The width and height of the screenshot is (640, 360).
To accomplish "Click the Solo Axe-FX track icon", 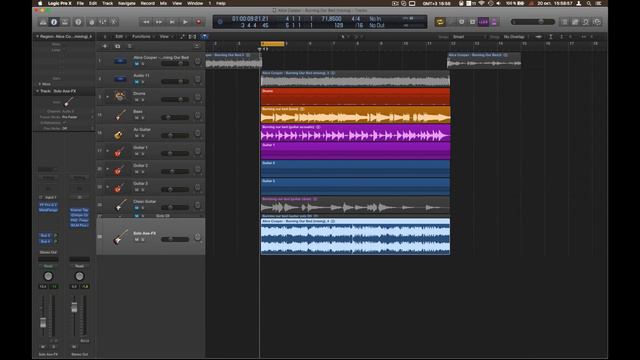I will [x=120, y=236].
